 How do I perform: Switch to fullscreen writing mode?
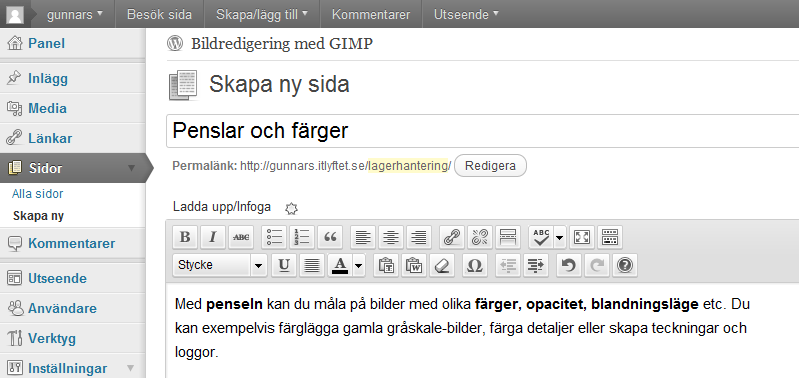(x=581, y=237)
